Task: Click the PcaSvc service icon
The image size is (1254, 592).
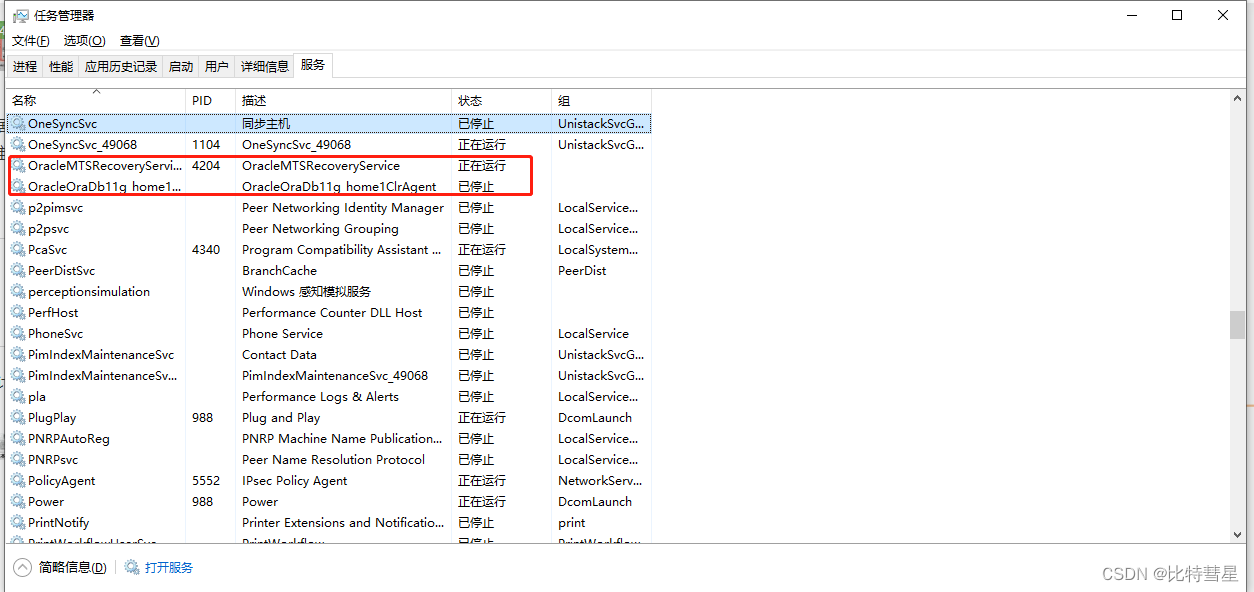Action: coord(18,250)
